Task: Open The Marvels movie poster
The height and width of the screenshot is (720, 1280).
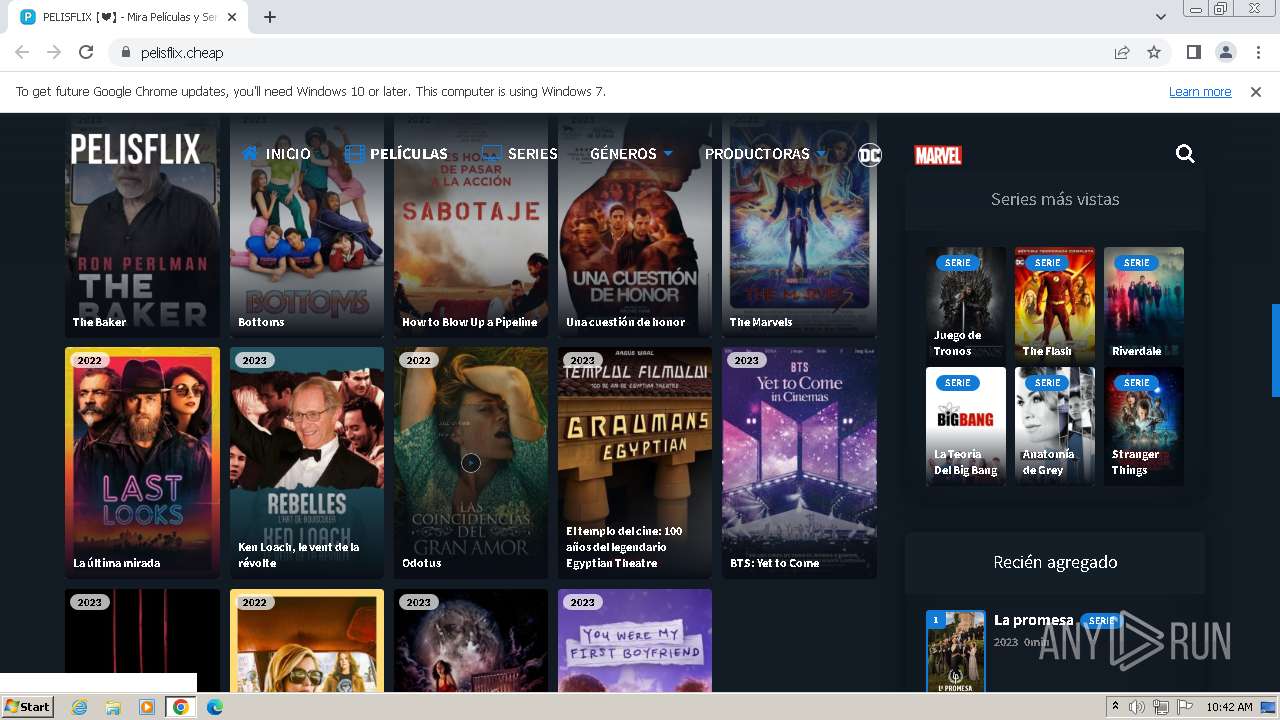Action: 799,225
